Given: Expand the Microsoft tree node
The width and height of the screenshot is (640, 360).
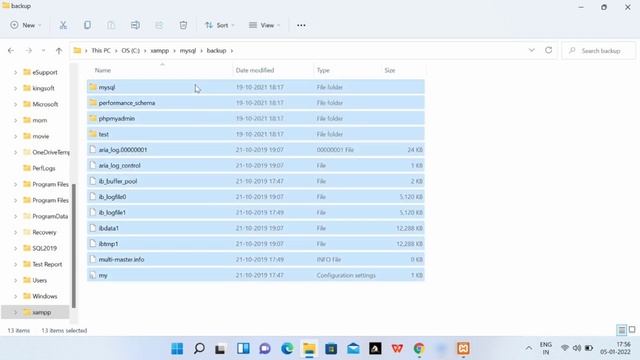Looking at the screenshot, I should tap(16, 104).
